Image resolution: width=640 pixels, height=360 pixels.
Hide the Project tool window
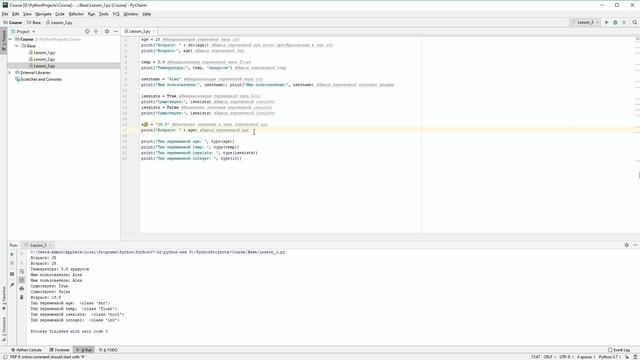[116, 31]
